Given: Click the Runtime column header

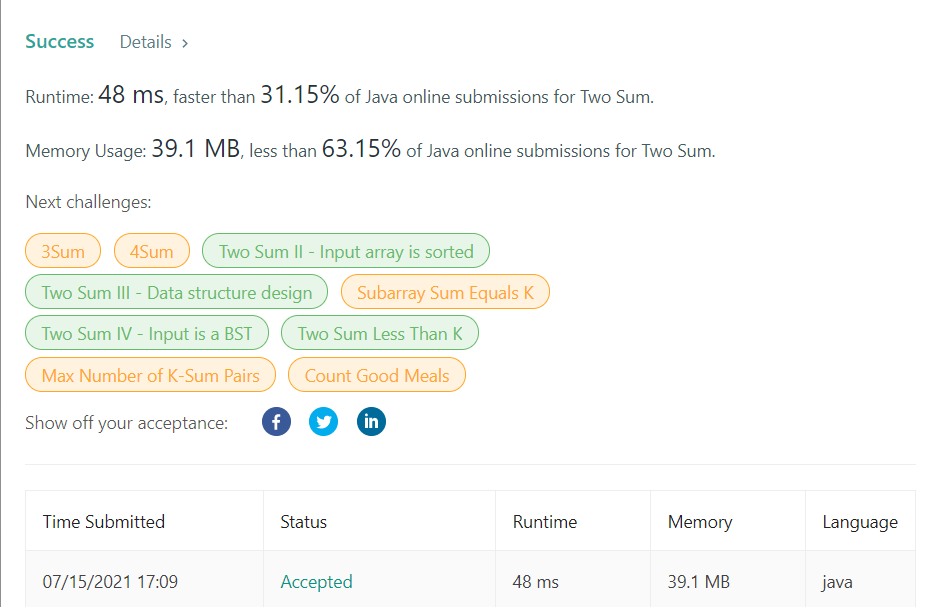Looking at the screenshot, I should [x=545, y=522].
